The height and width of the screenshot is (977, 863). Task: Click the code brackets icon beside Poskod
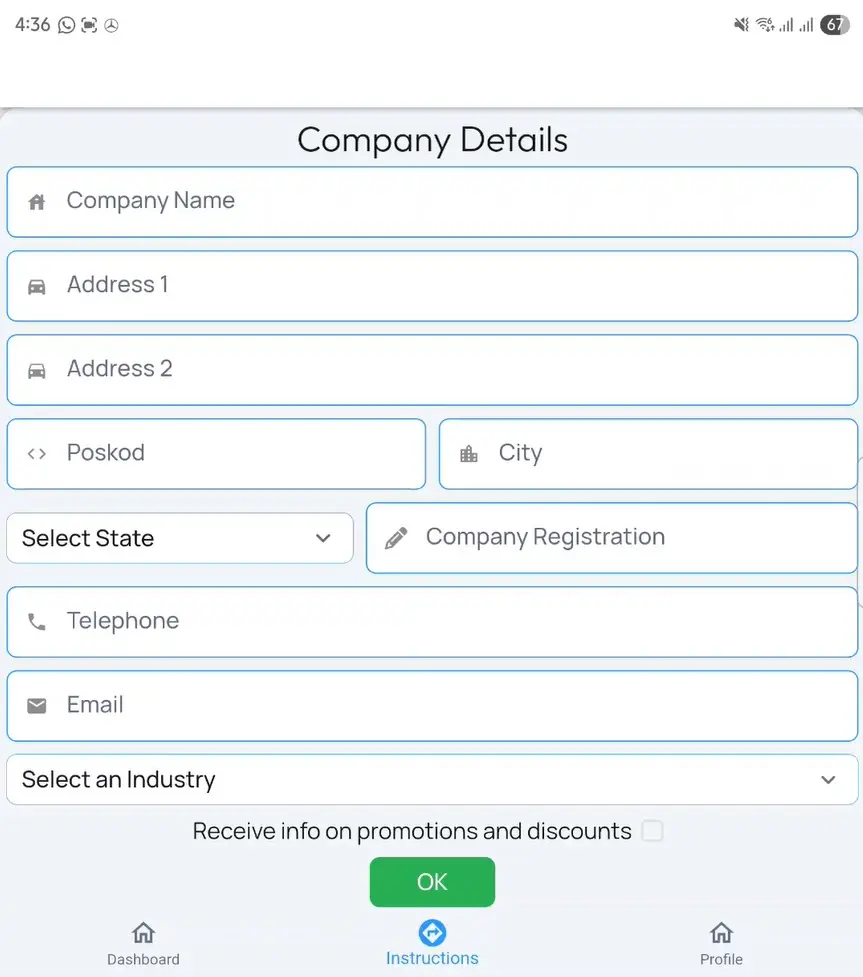[x=37, y=454]
